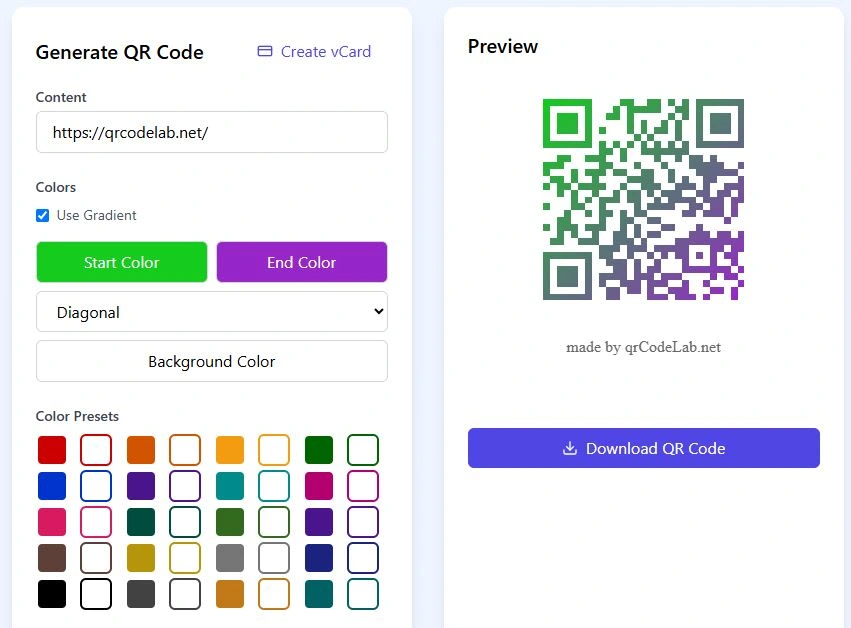Open the Diagonal gradient direction dropdown
851x628 pixels.
click(212, 312)
